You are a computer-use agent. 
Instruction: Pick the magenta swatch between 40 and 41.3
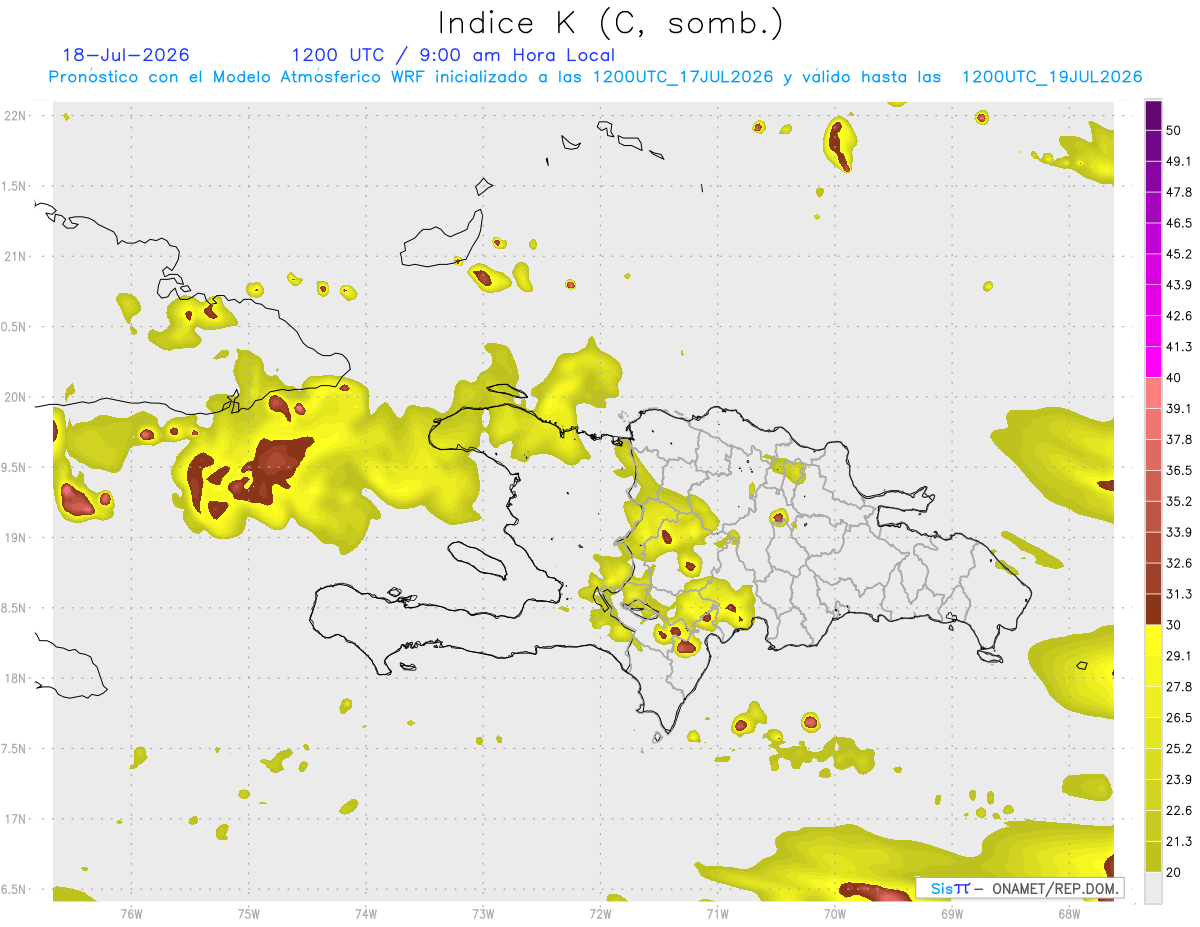tap(1154, 362)
